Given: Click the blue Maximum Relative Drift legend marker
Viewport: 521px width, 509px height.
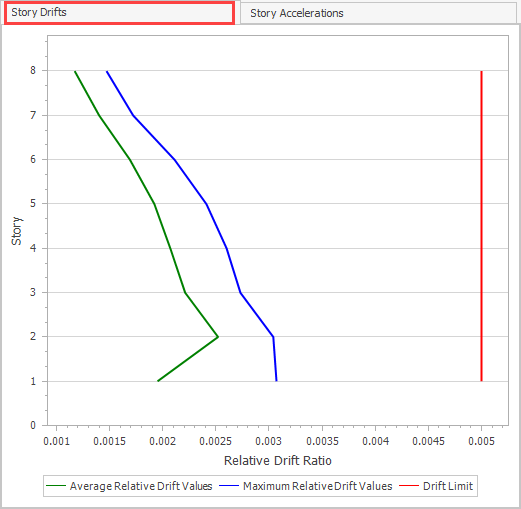Looking at the screenshot, I should 229,486.
